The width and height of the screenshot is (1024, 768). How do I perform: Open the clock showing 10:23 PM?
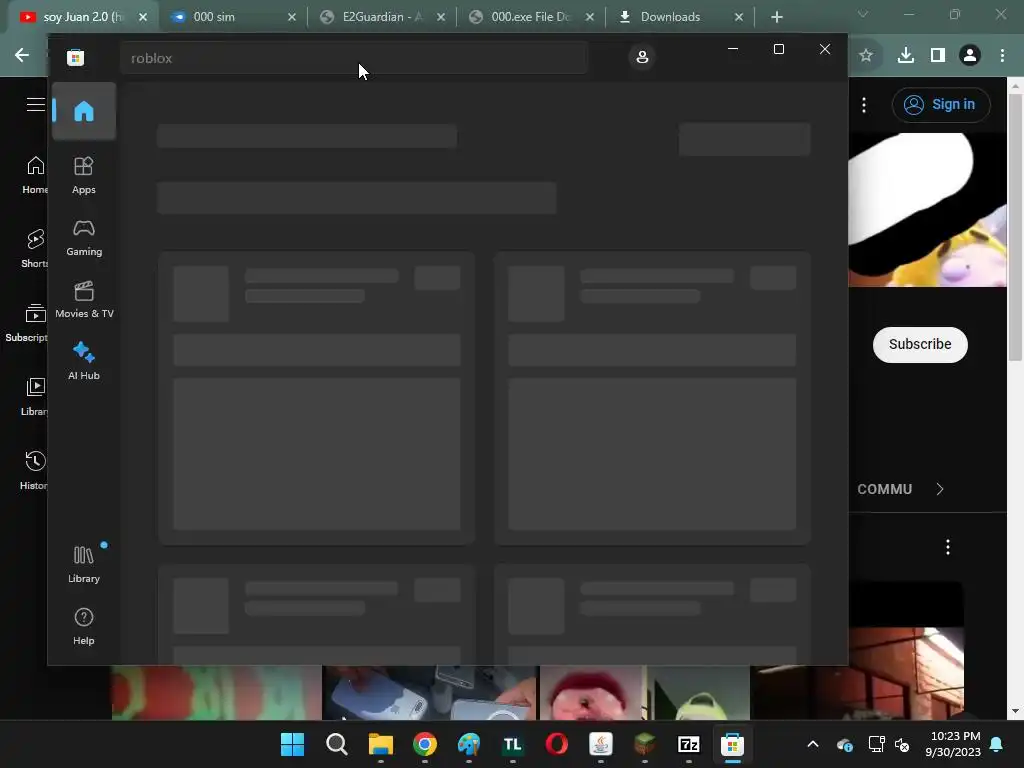tap(953, 744)
